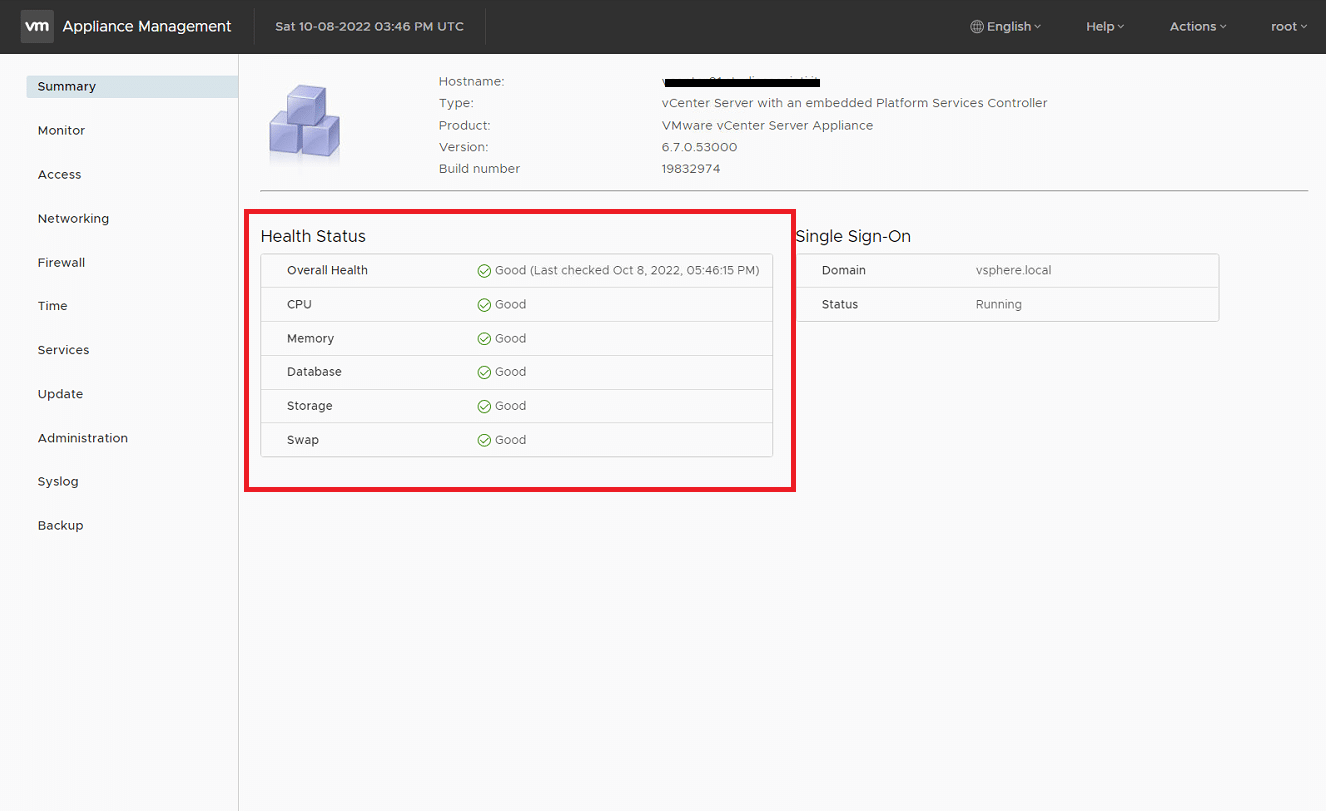This screenshot has width=1326, height=811.
Task: Open Networking settings
Action: click(x=73, y=219)
